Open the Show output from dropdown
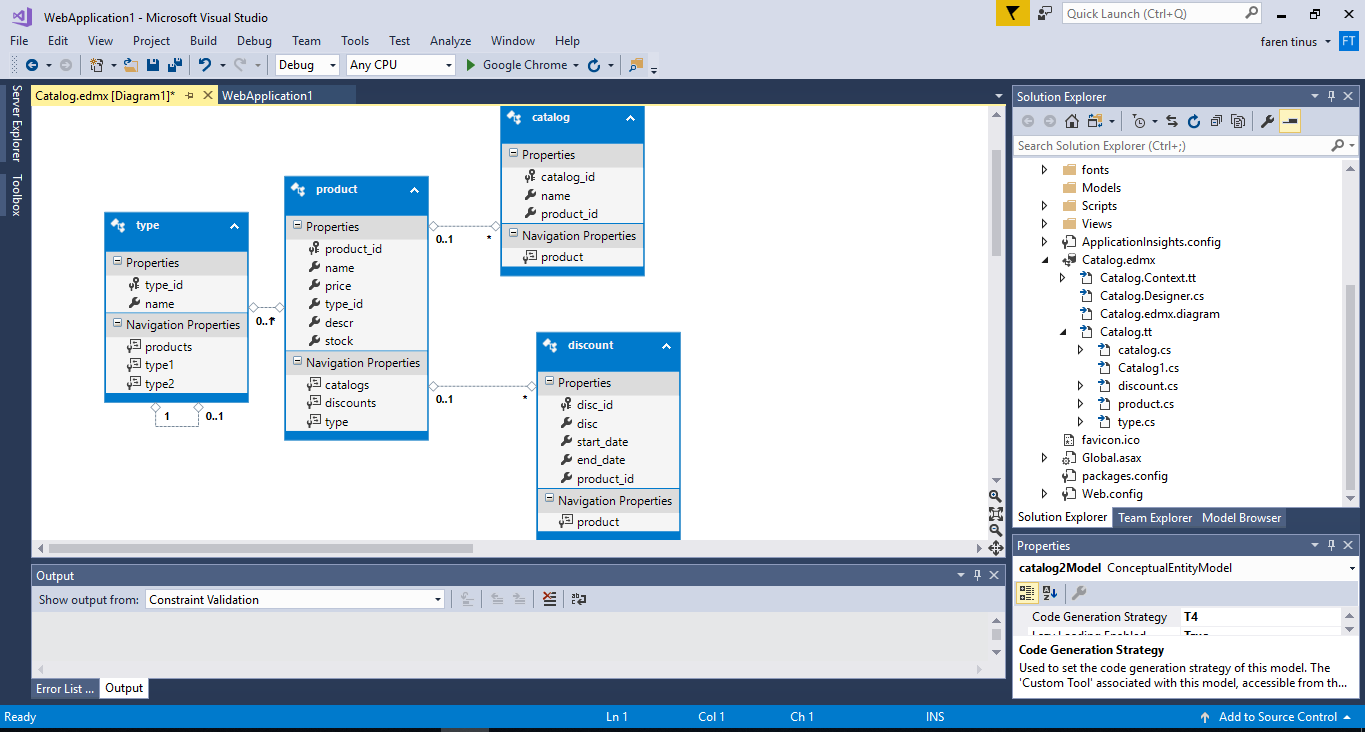This screenshot has width=1365, height=732. [437, 599]
